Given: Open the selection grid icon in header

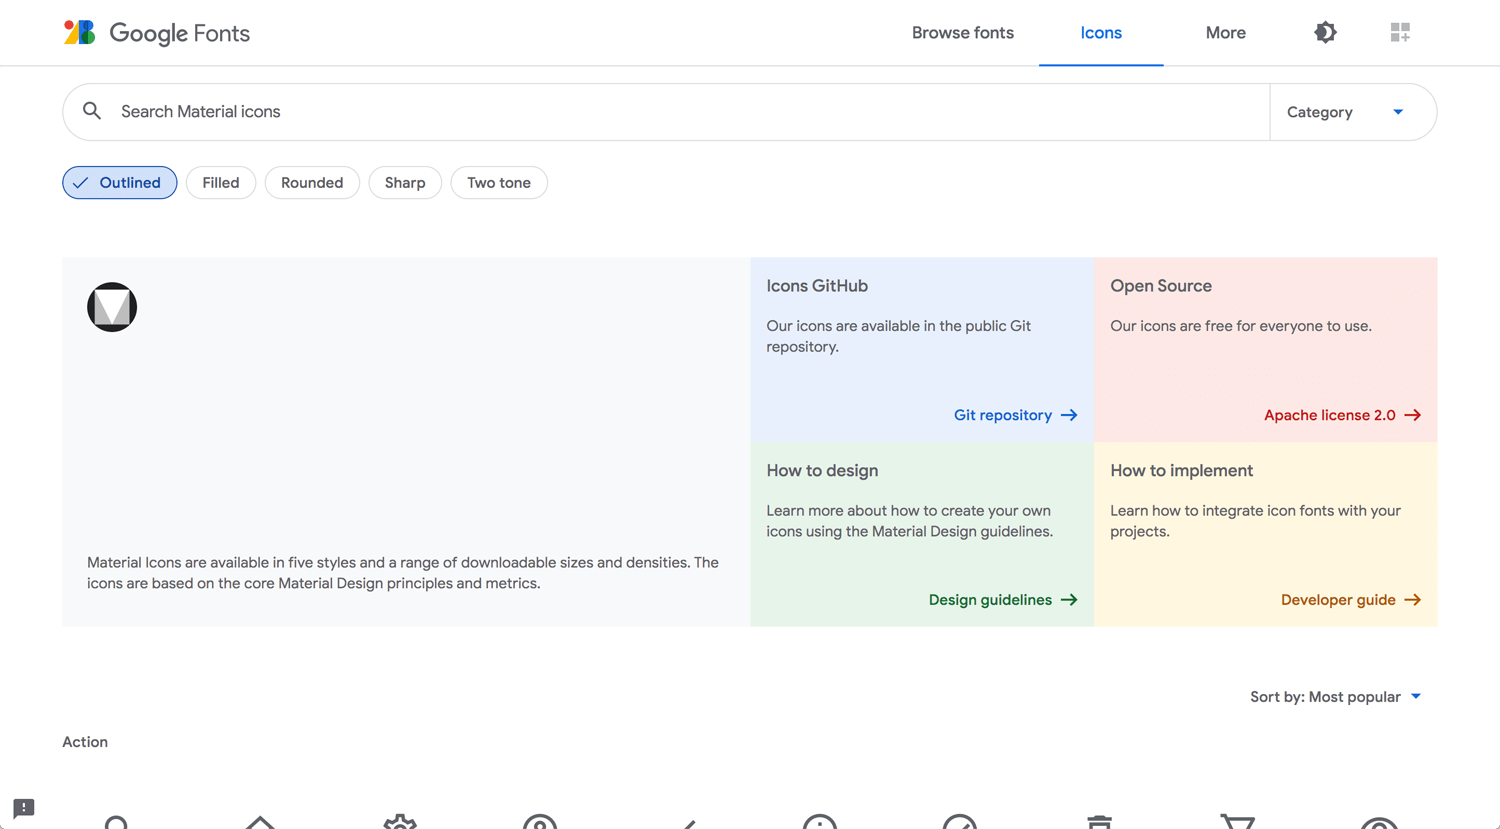Looking at the screenshot, I should tap(1400, 32).
